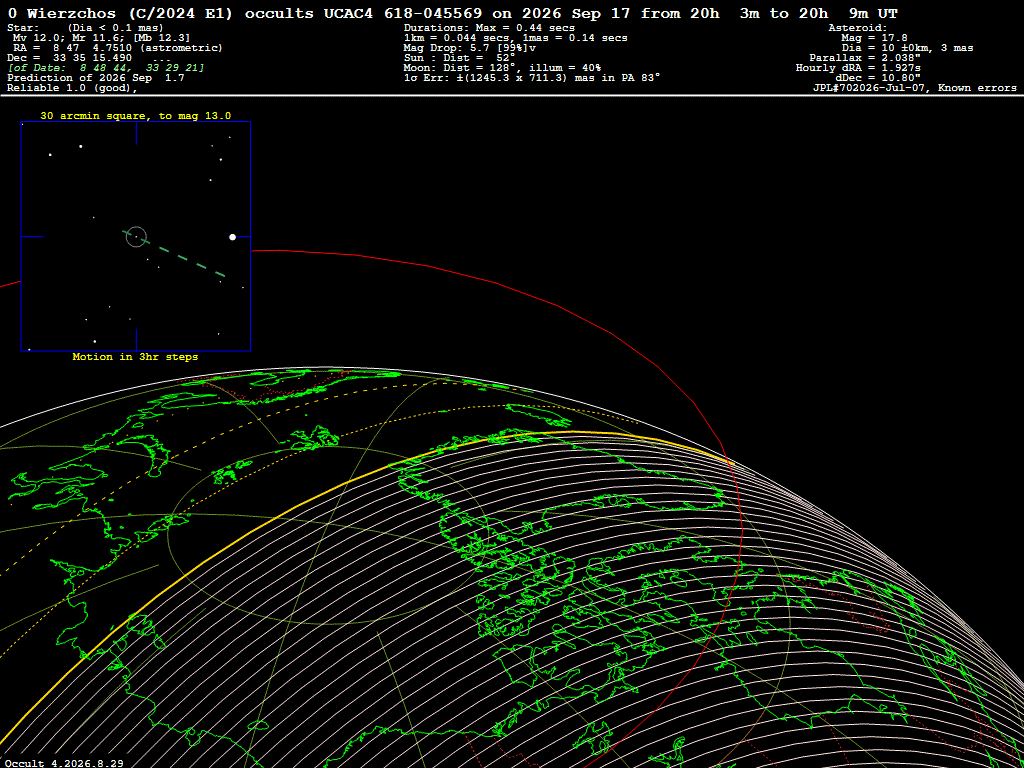Click the 'Hourly dRA = 1.927s' value

tap(858, 68)
